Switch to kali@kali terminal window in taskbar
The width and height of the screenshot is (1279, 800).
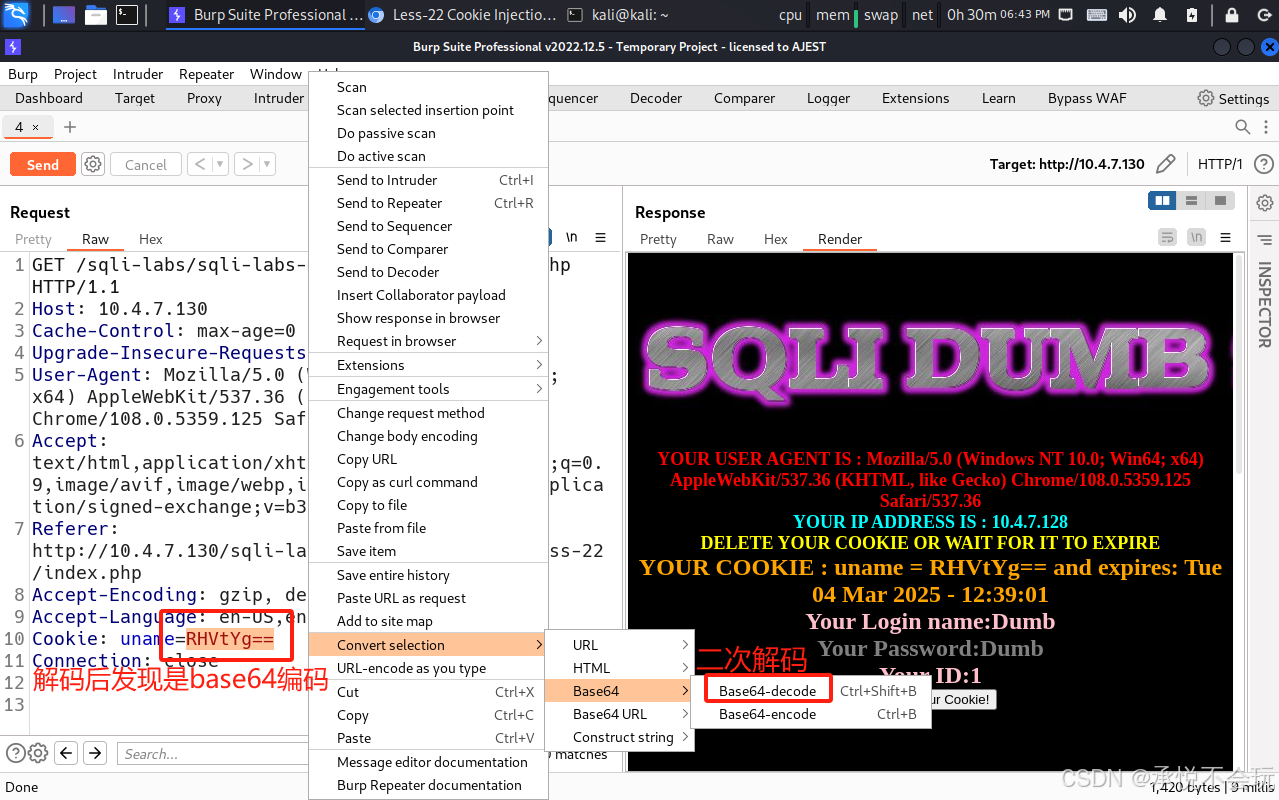[x=618, y=15]
